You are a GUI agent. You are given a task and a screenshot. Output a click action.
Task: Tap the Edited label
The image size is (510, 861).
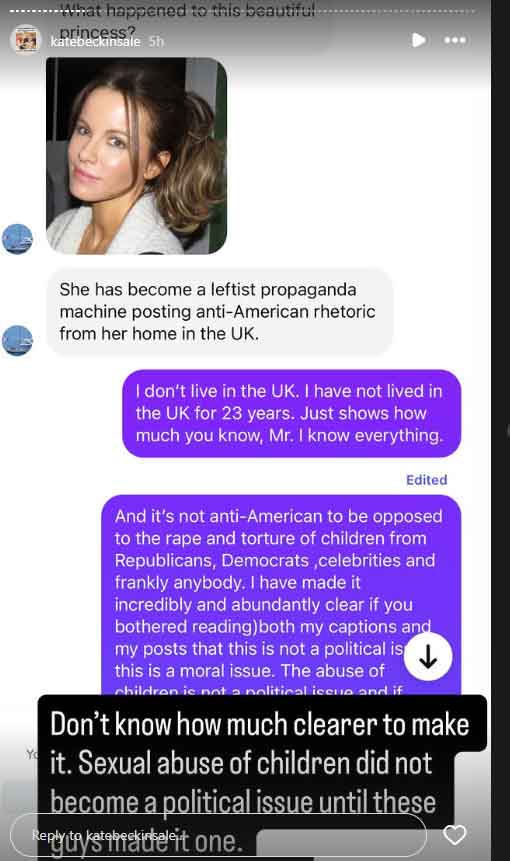(x=427, y=479)
